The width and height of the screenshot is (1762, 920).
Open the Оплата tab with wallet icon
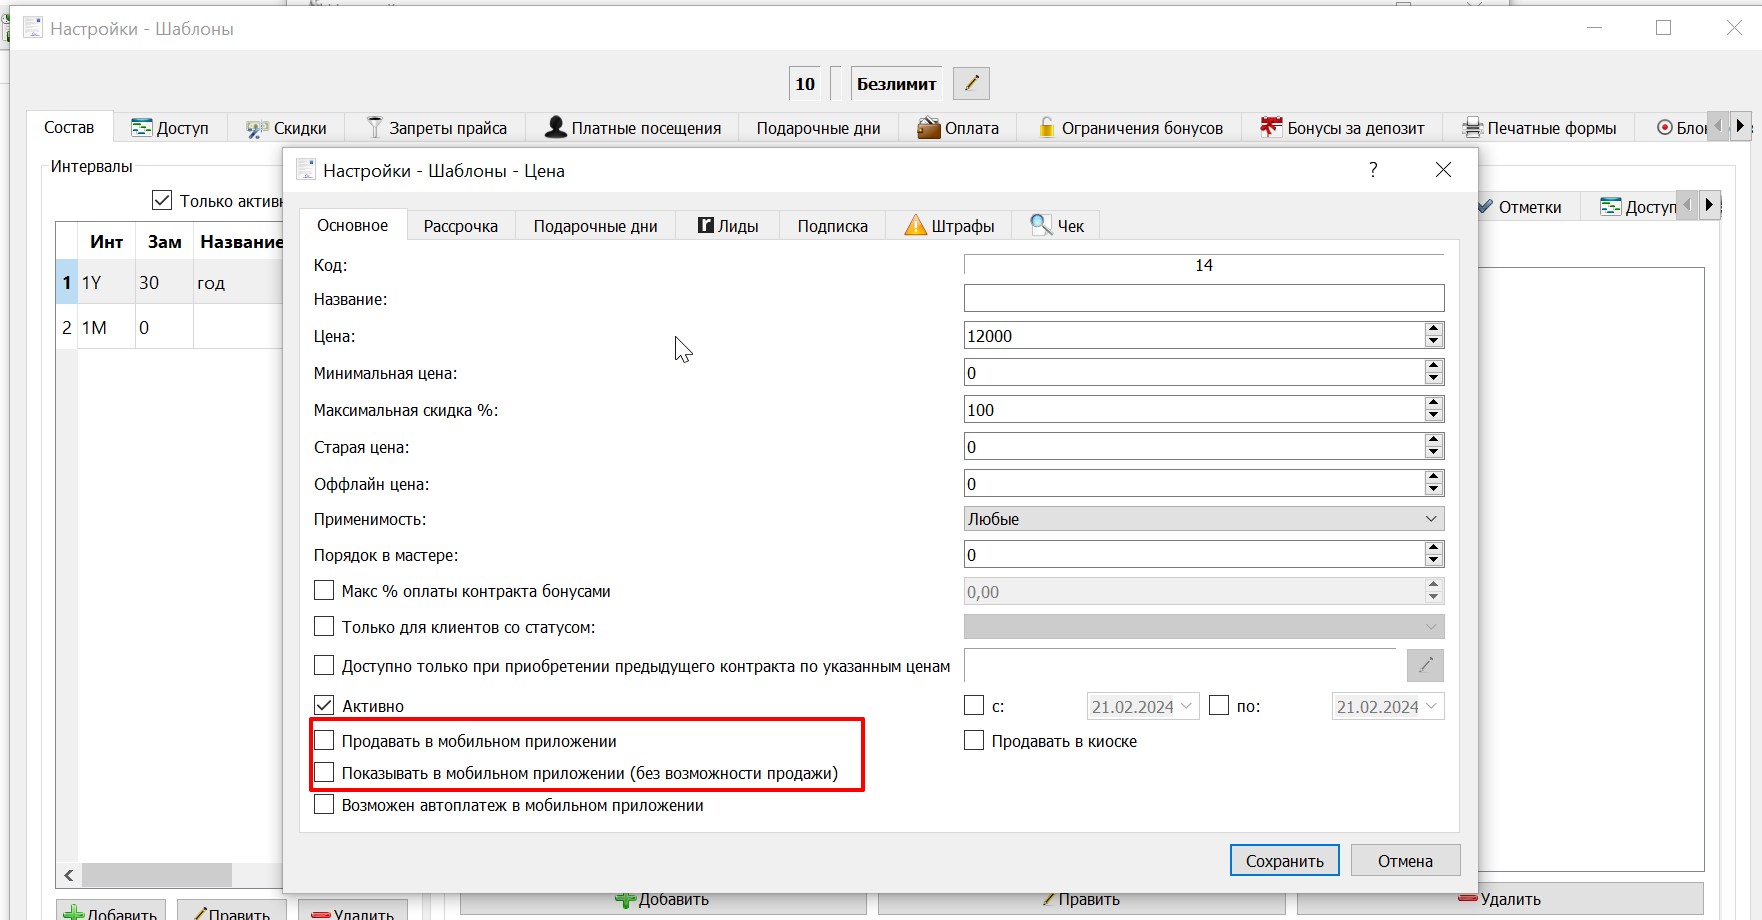point(958,128)
